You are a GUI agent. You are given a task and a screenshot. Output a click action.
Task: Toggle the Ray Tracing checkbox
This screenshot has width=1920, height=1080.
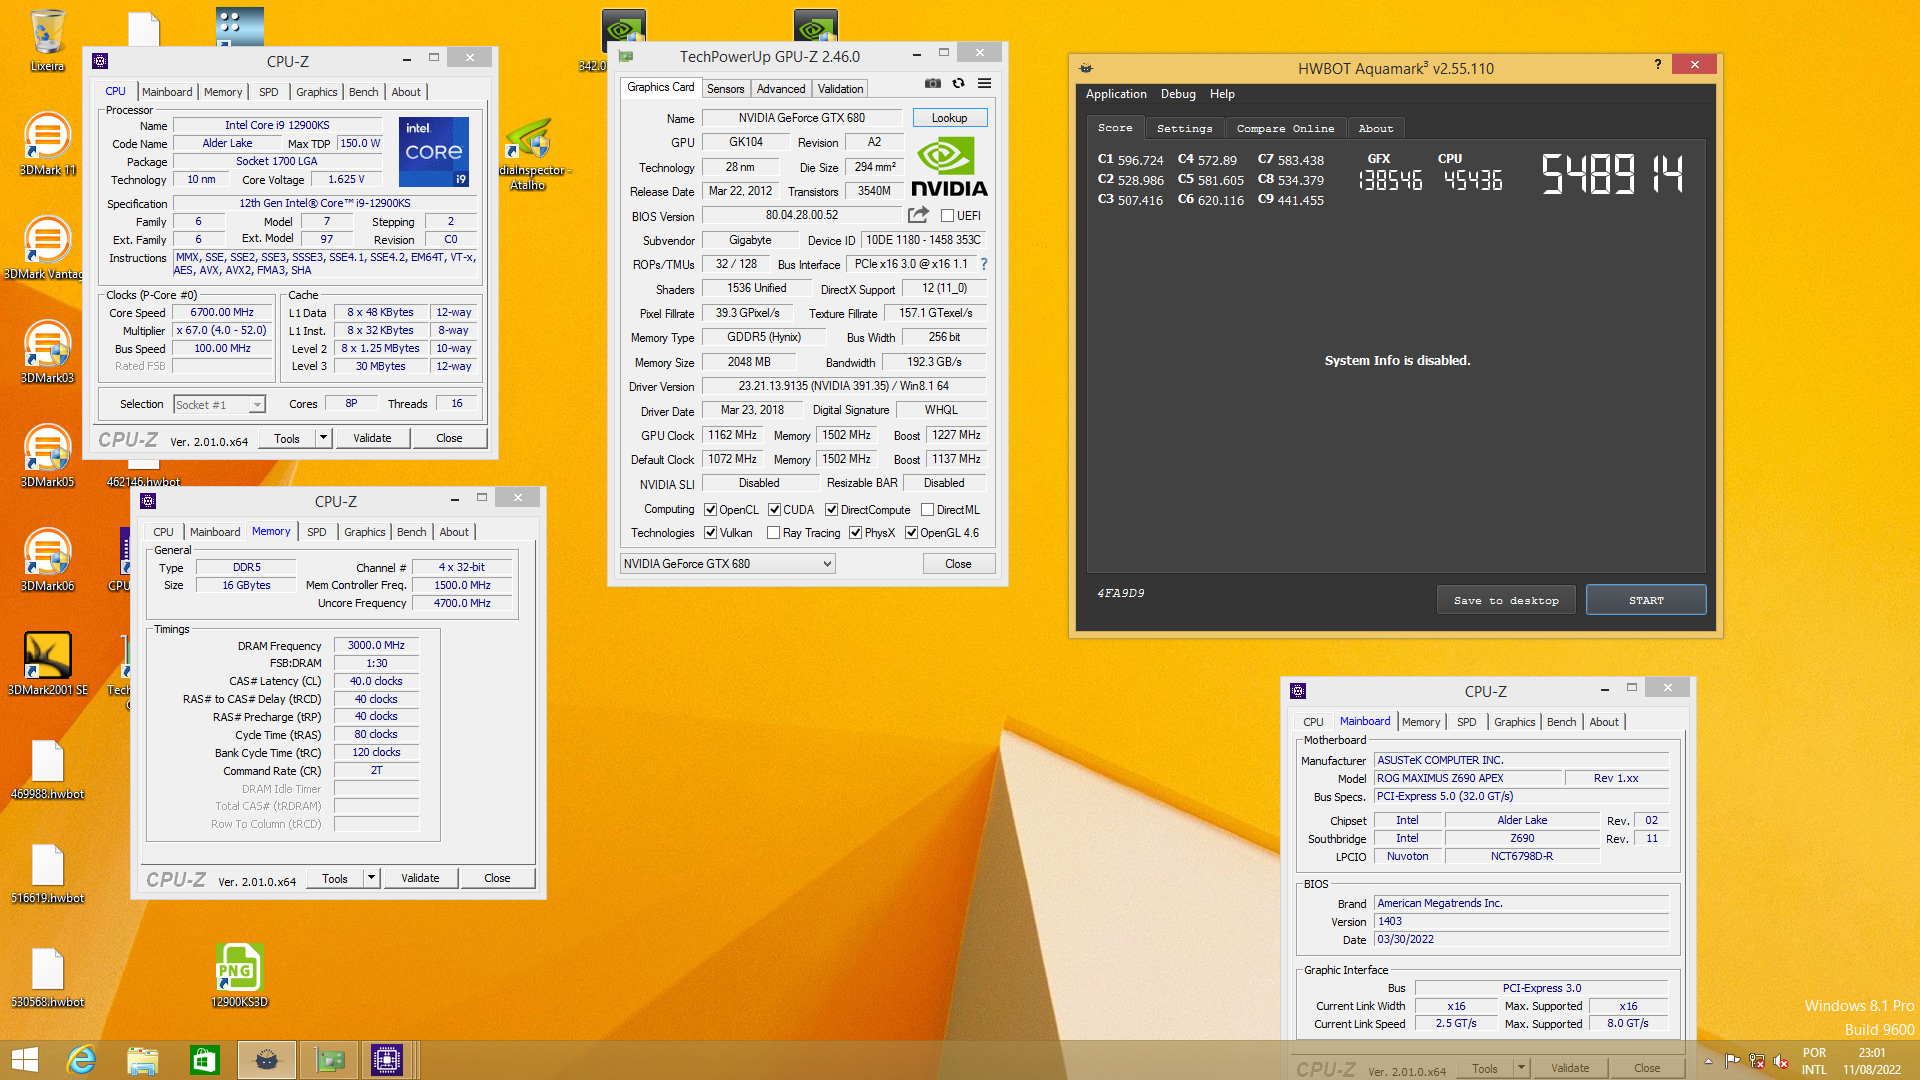tap(773, 533)
